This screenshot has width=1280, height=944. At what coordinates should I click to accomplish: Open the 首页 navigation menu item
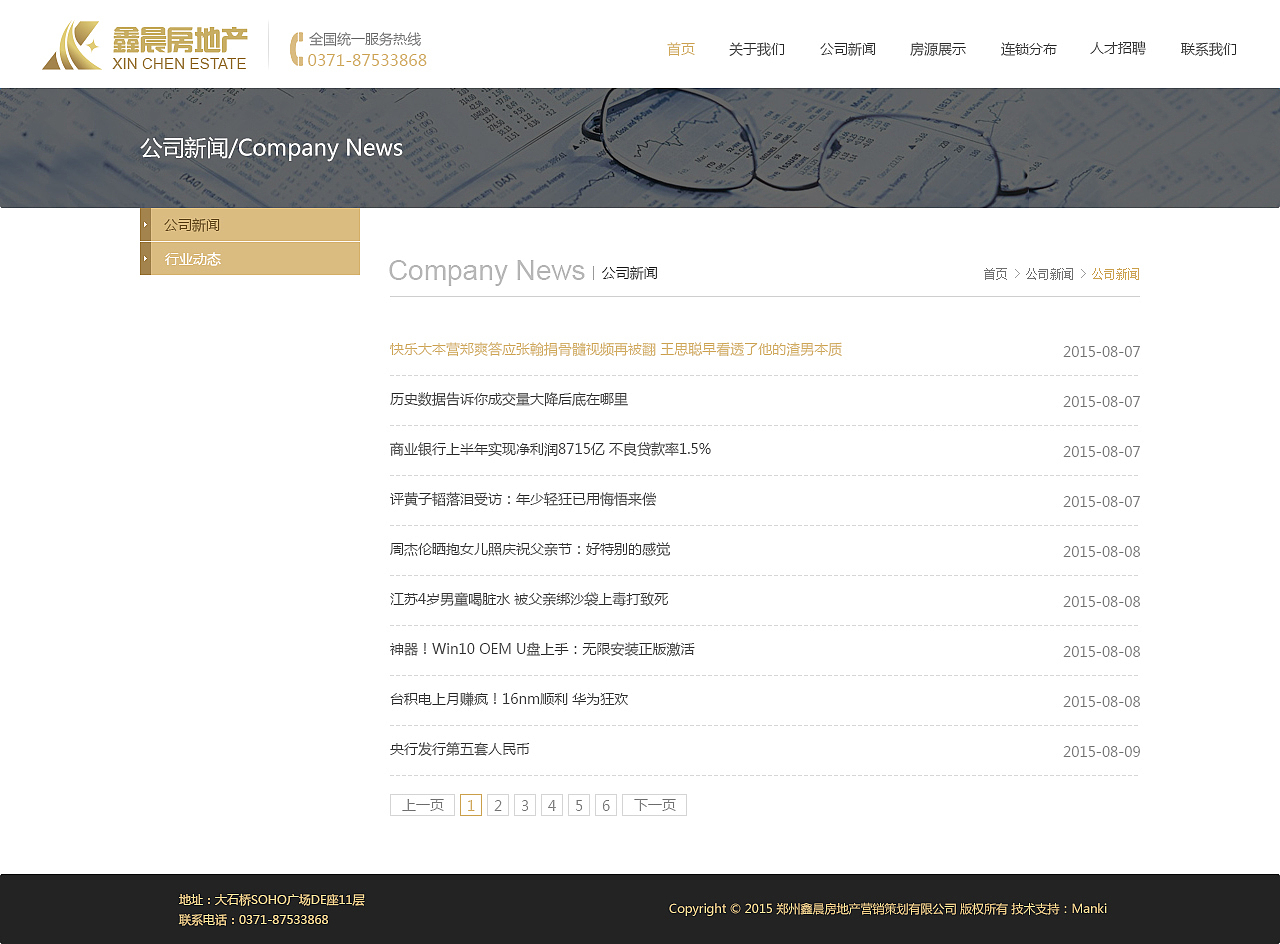(x=681, y=49)
